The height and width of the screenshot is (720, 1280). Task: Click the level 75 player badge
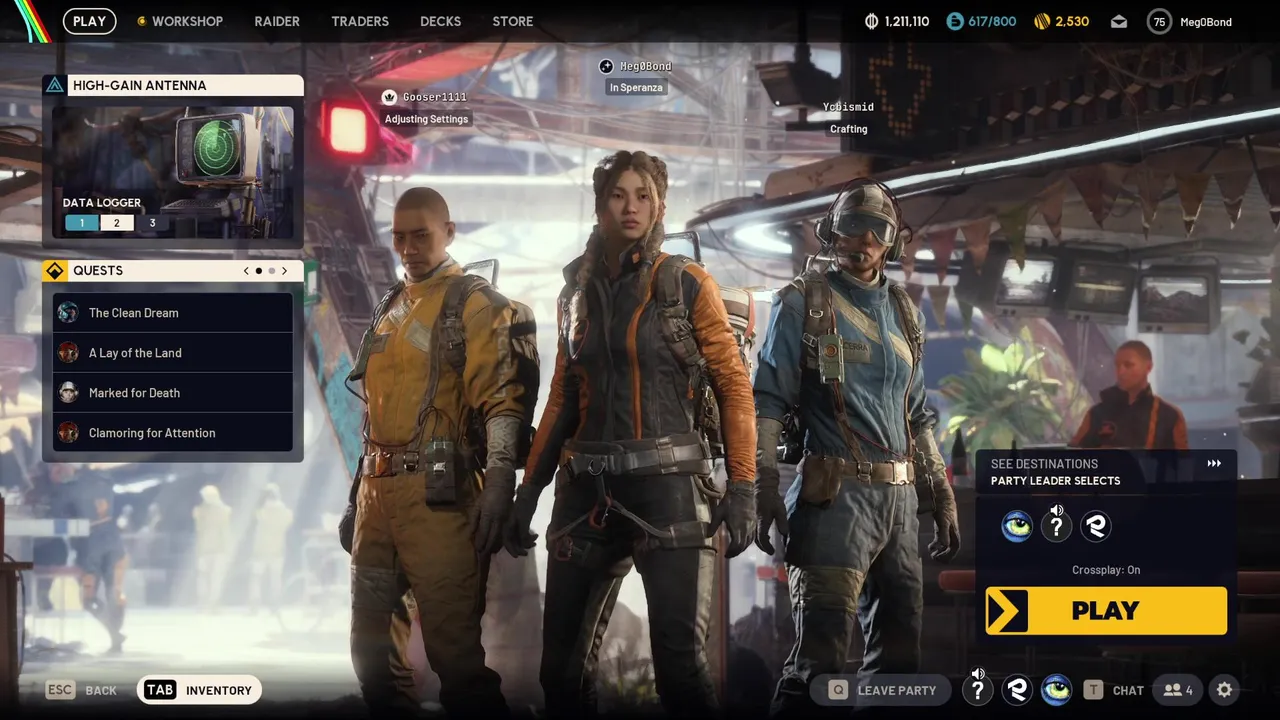[x=1159, y=21]
